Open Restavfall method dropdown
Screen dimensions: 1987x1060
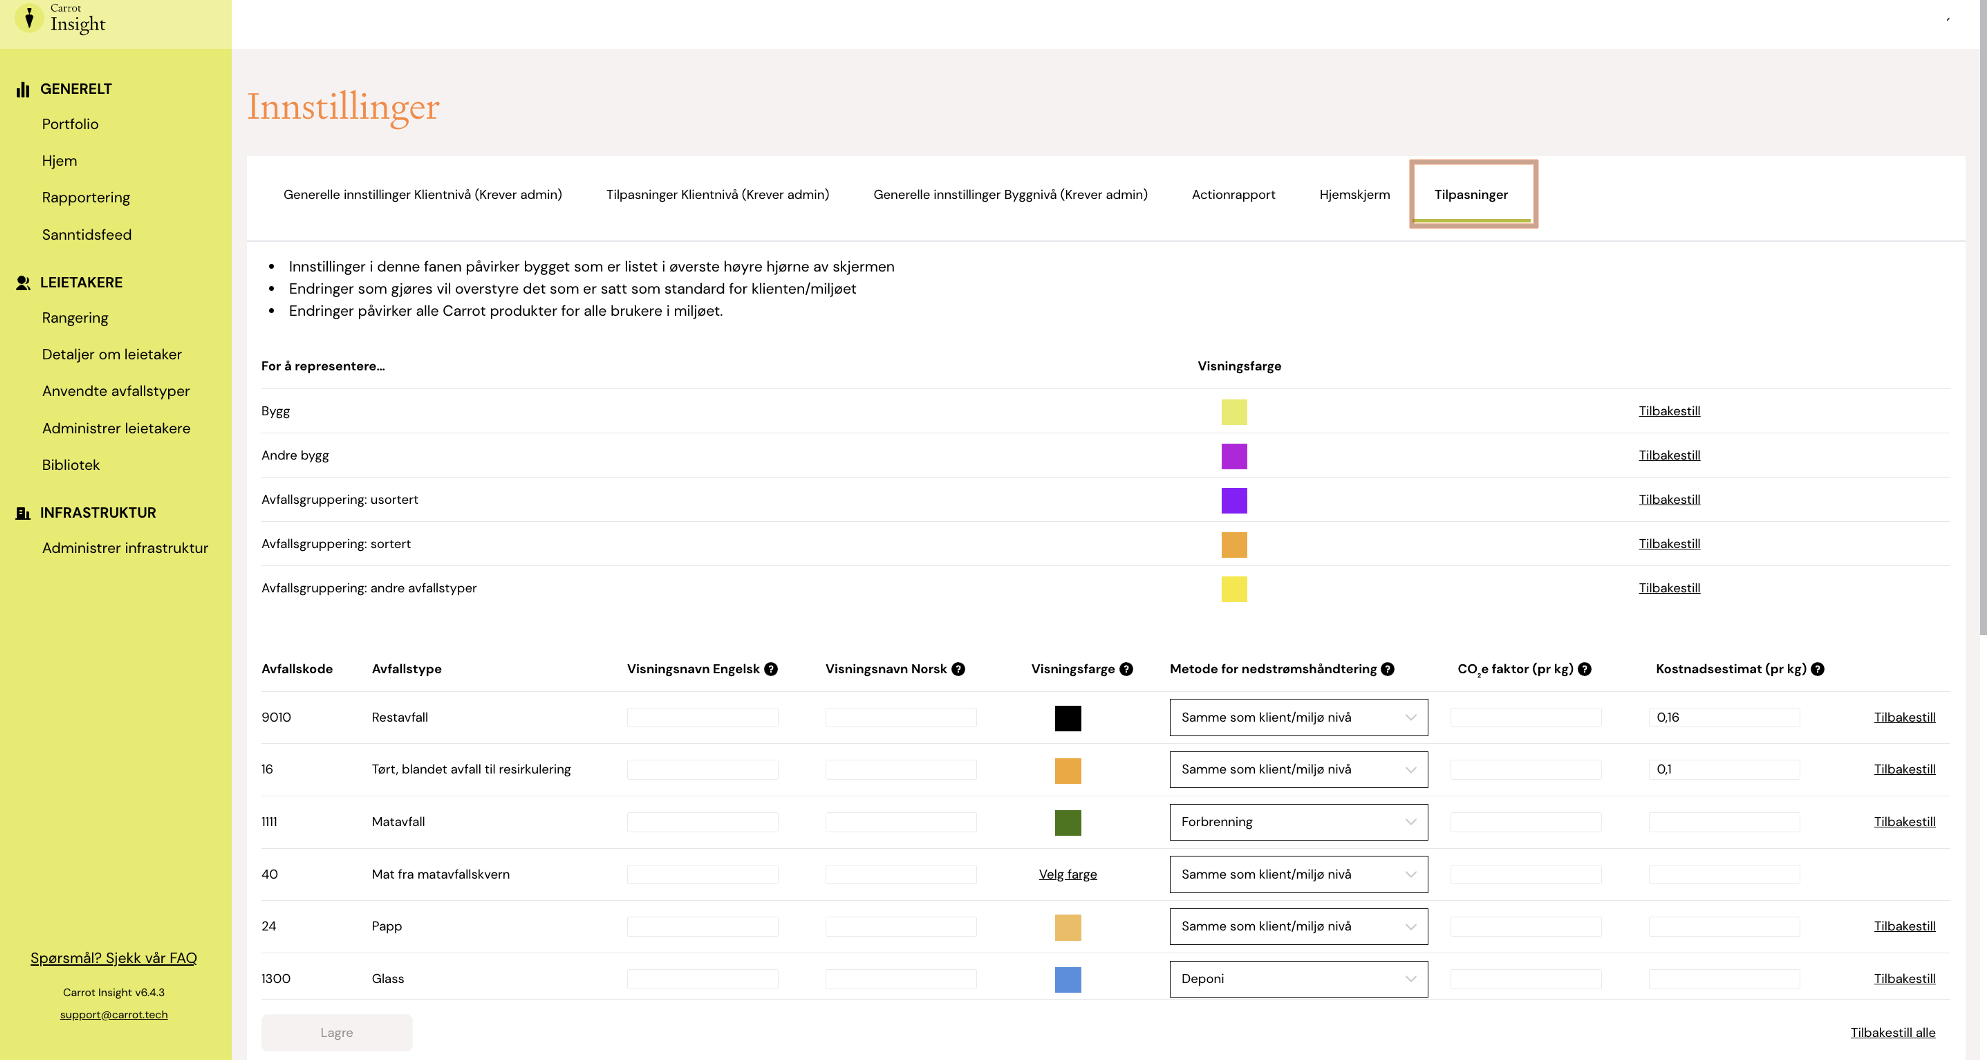pyautogui.click(x=1298, y=717)
